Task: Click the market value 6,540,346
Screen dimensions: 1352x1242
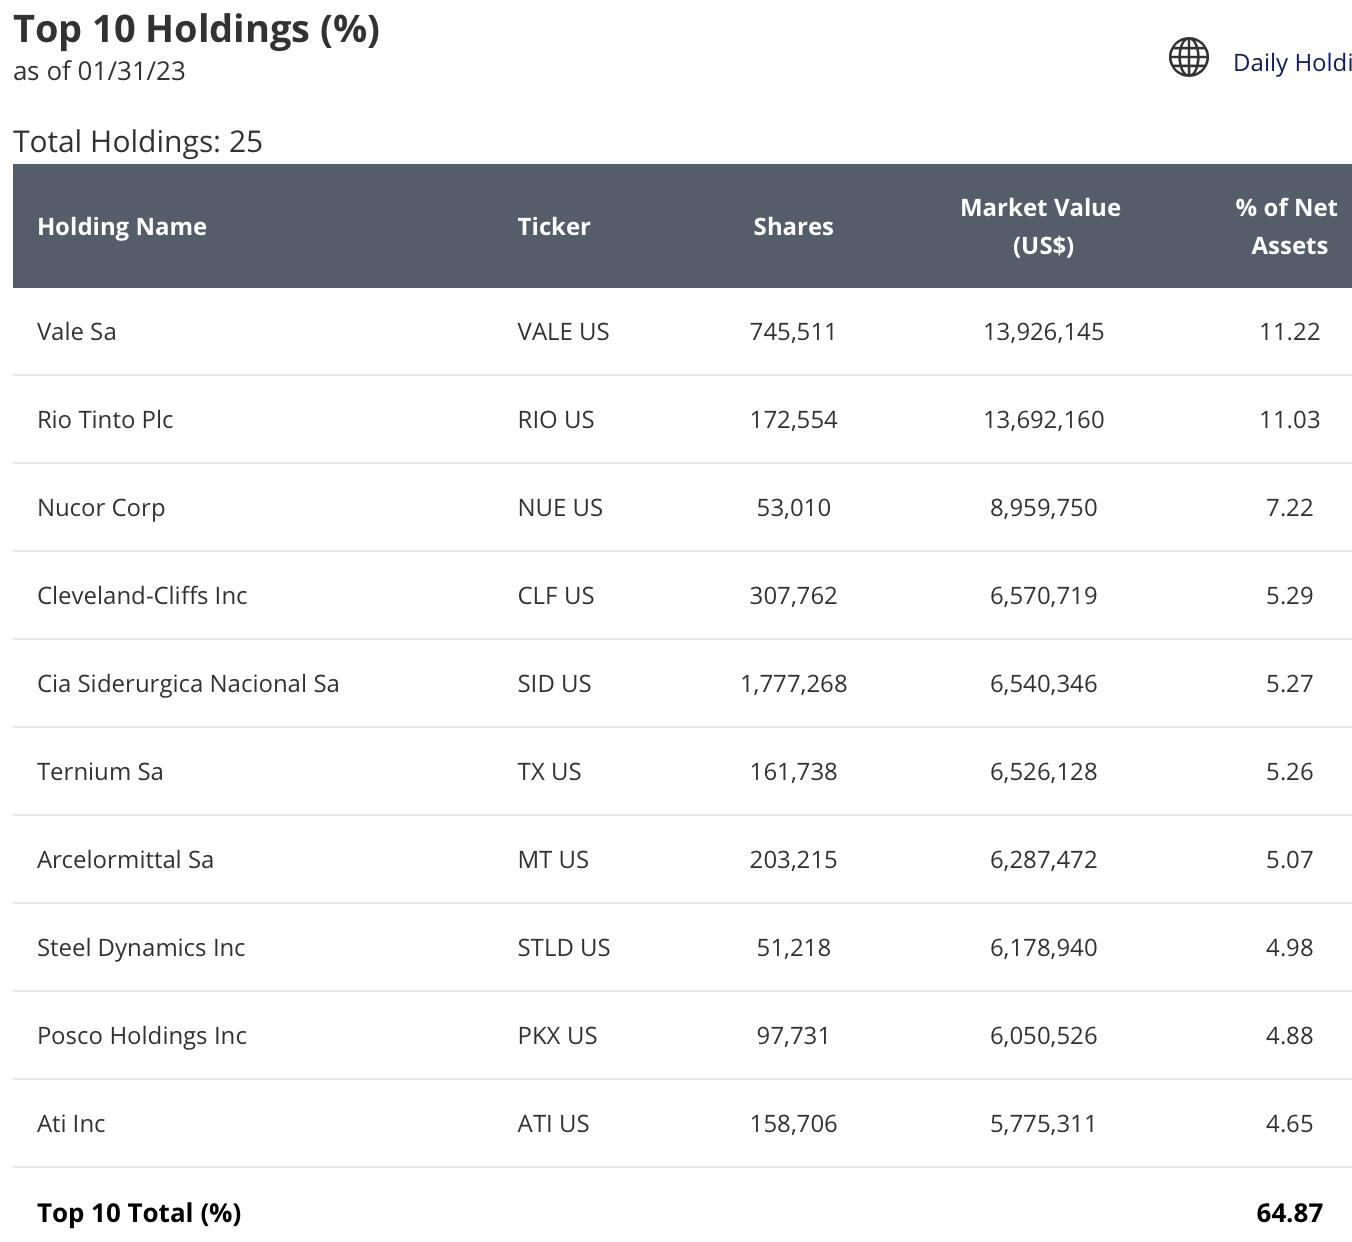Action: coord(1043,683)
